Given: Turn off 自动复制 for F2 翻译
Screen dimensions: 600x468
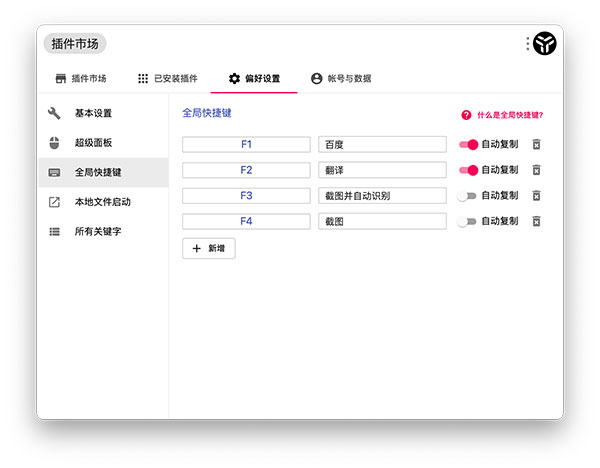Looking at the screenshot, I should click(x=468, y=170).
